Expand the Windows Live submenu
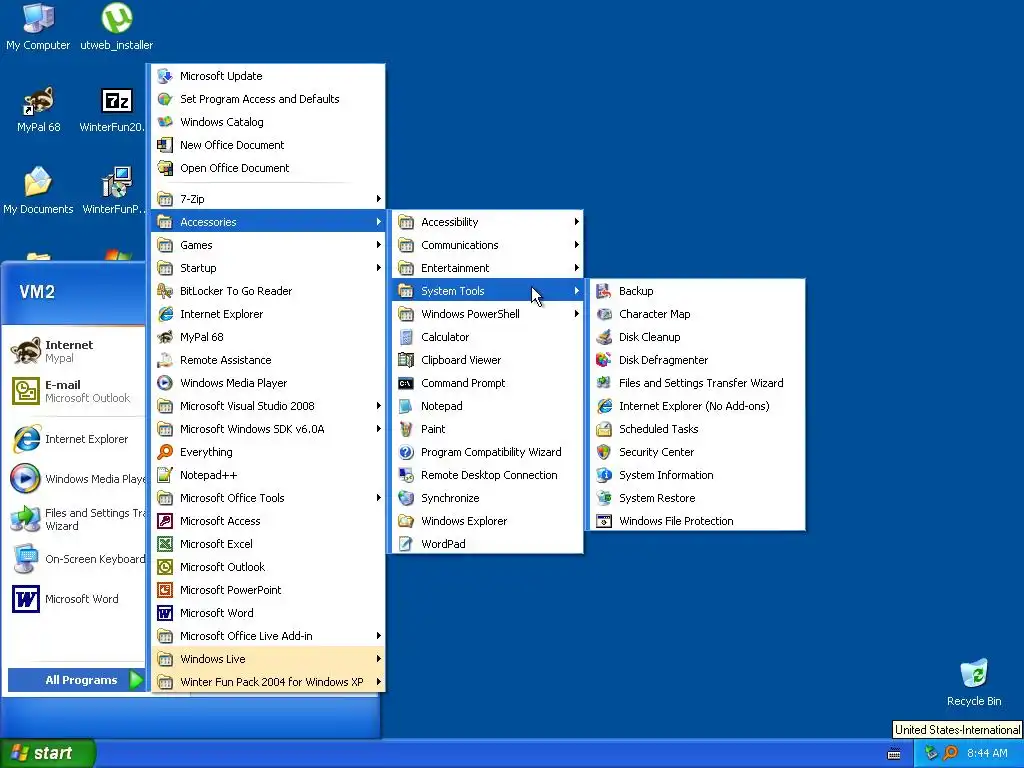 click(268, 658)
